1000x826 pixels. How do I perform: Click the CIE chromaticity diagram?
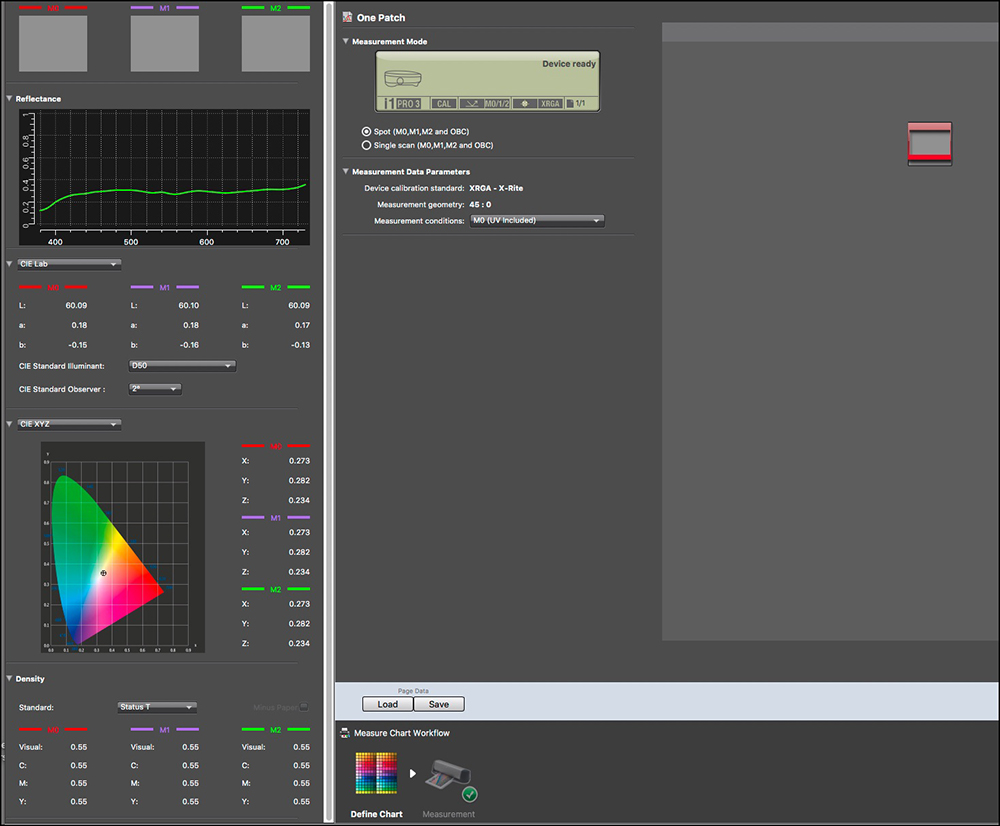(x=123, y=547)
